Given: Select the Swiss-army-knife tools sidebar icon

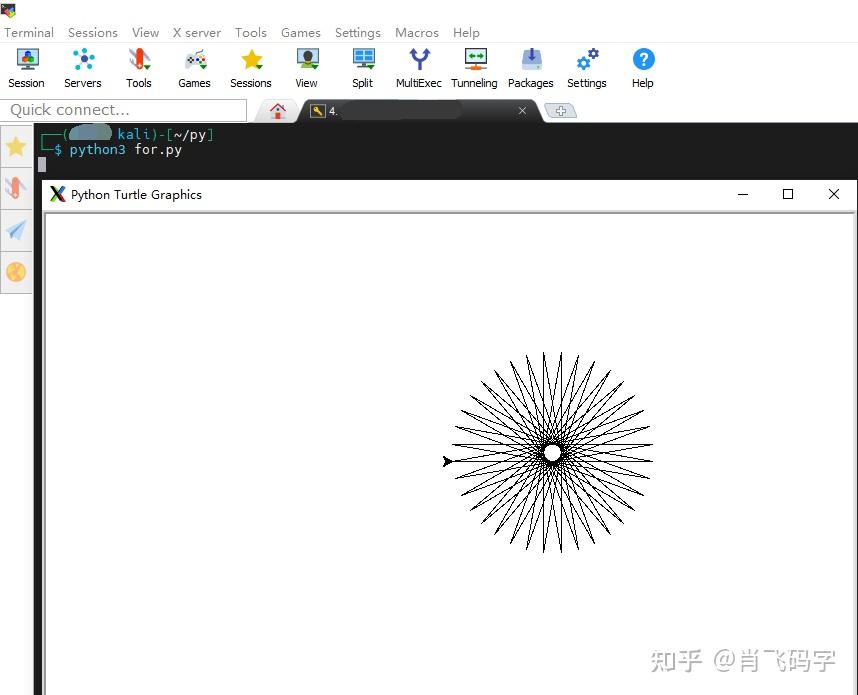Looking at the screenshot, I should tap(16, 188).
